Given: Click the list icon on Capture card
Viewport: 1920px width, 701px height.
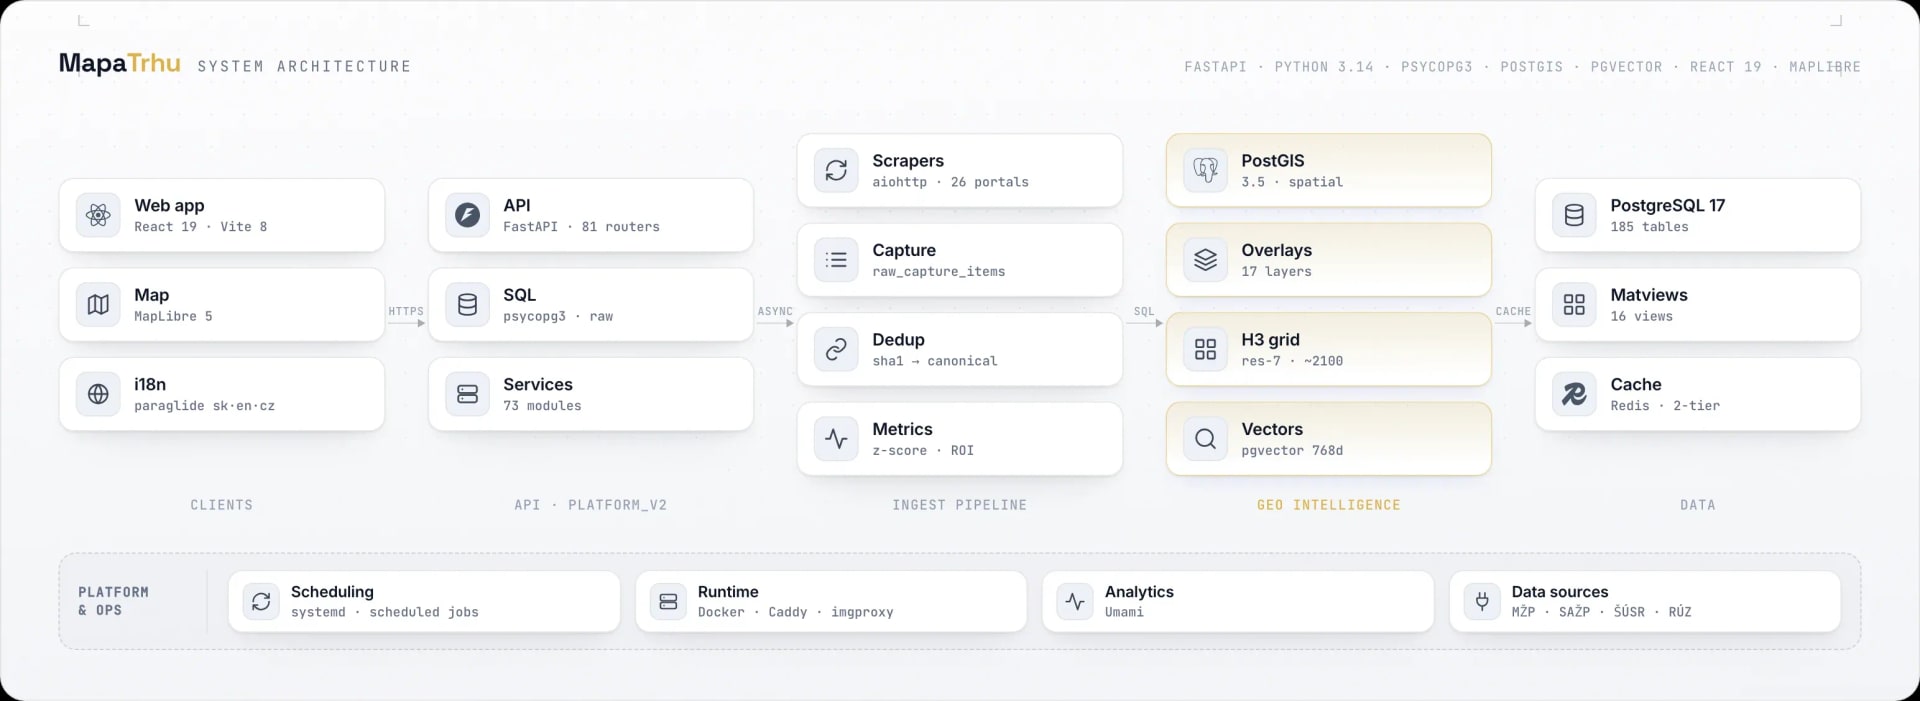Looking at the screenshot, I should (836, 260).
